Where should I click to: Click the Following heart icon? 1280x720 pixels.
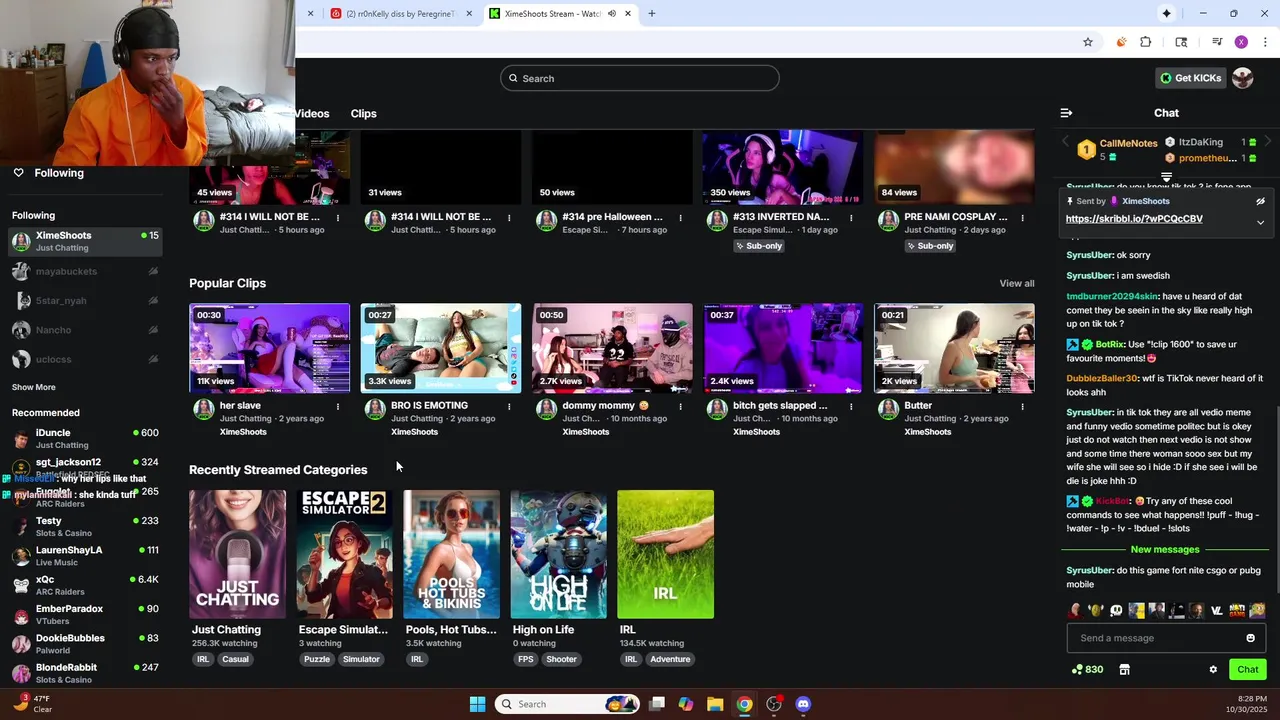click(x=18, y=173)
